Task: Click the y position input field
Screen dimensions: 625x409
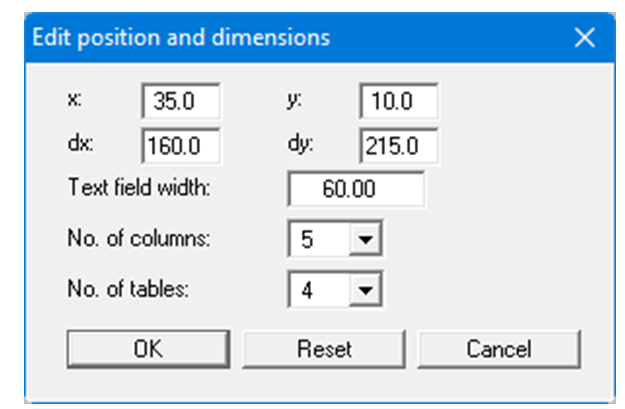Action: pos(397,102)
